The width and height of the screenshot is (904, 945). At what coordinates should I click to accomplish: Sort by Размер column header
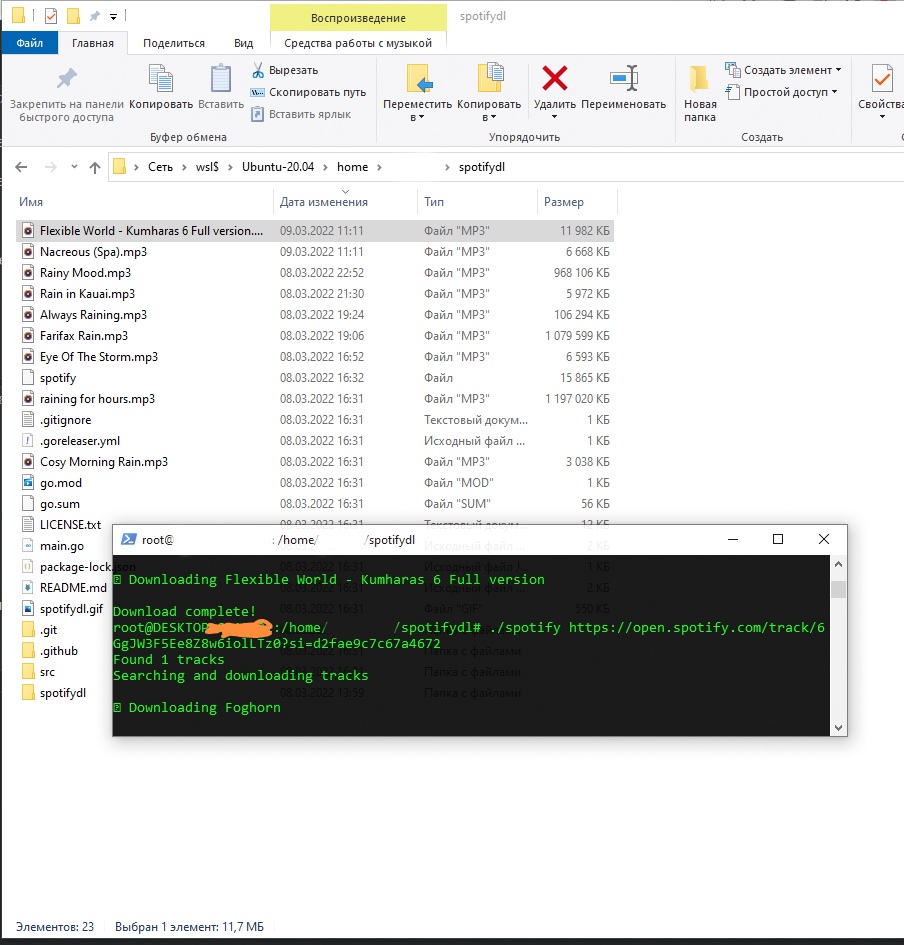tap(563, 202)
